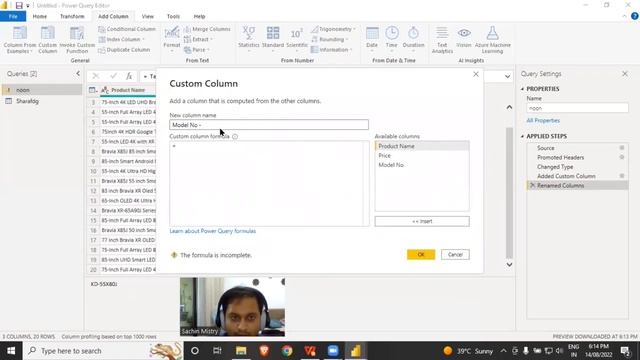
Task: Click the query Name field
Action: [x=577, y=108]
